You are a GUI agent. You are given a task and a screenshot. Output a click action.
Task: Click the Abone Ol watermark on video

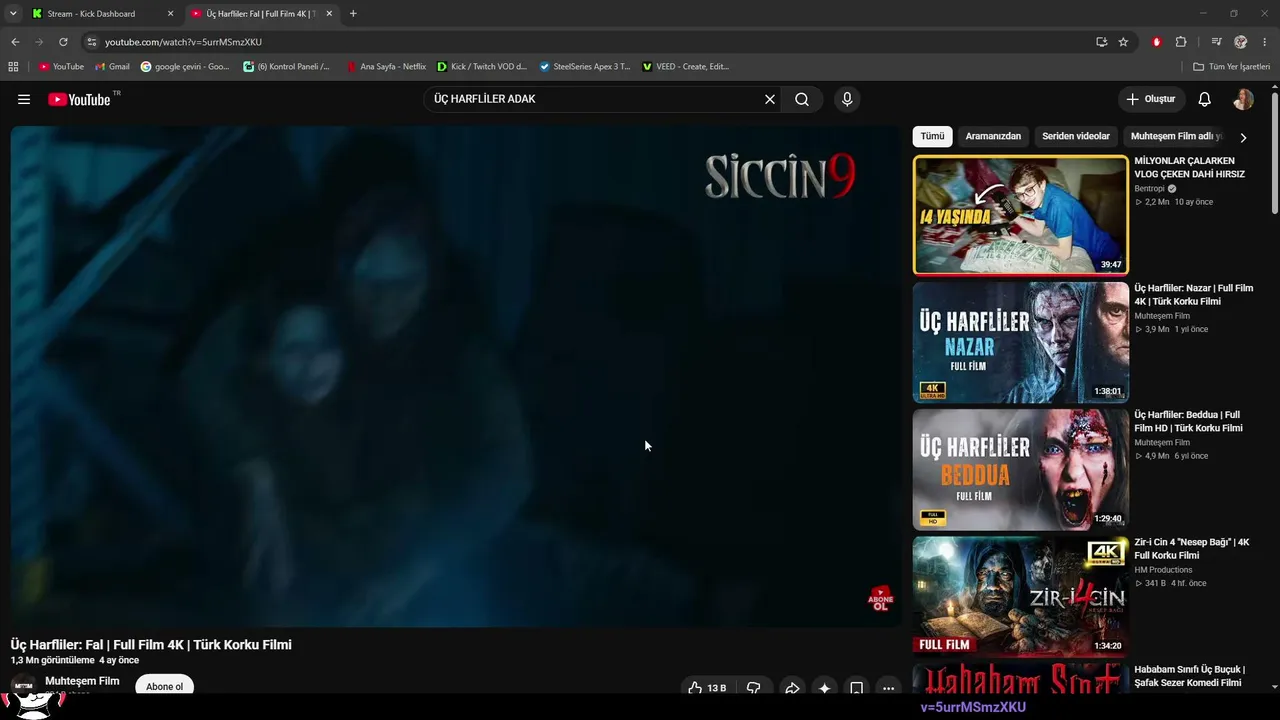(880, 599)
